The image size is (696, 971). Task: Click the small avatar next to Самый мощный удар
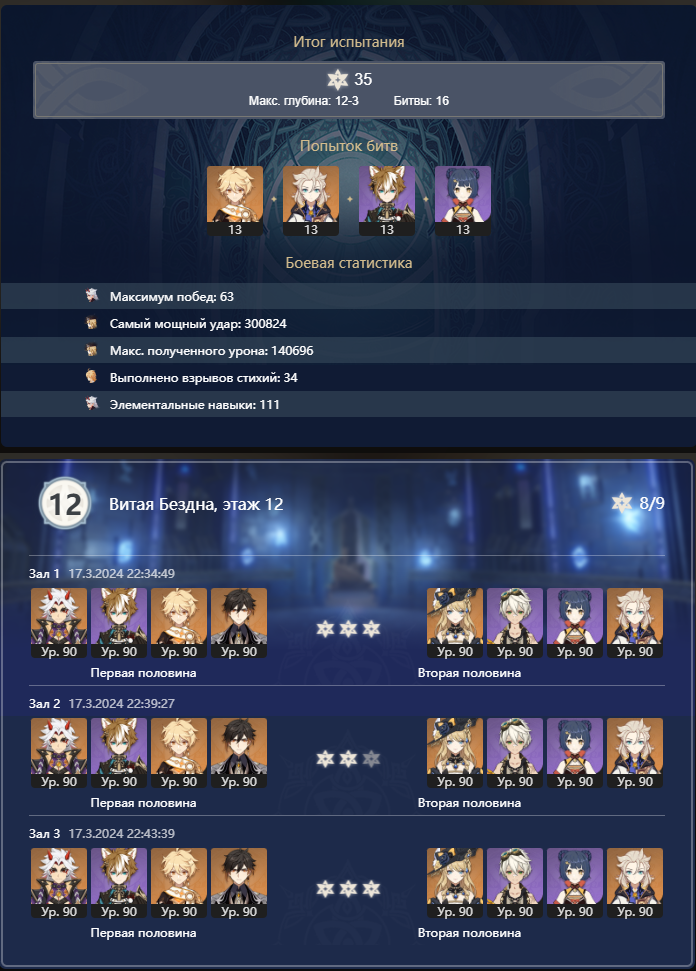pos(92,323)
